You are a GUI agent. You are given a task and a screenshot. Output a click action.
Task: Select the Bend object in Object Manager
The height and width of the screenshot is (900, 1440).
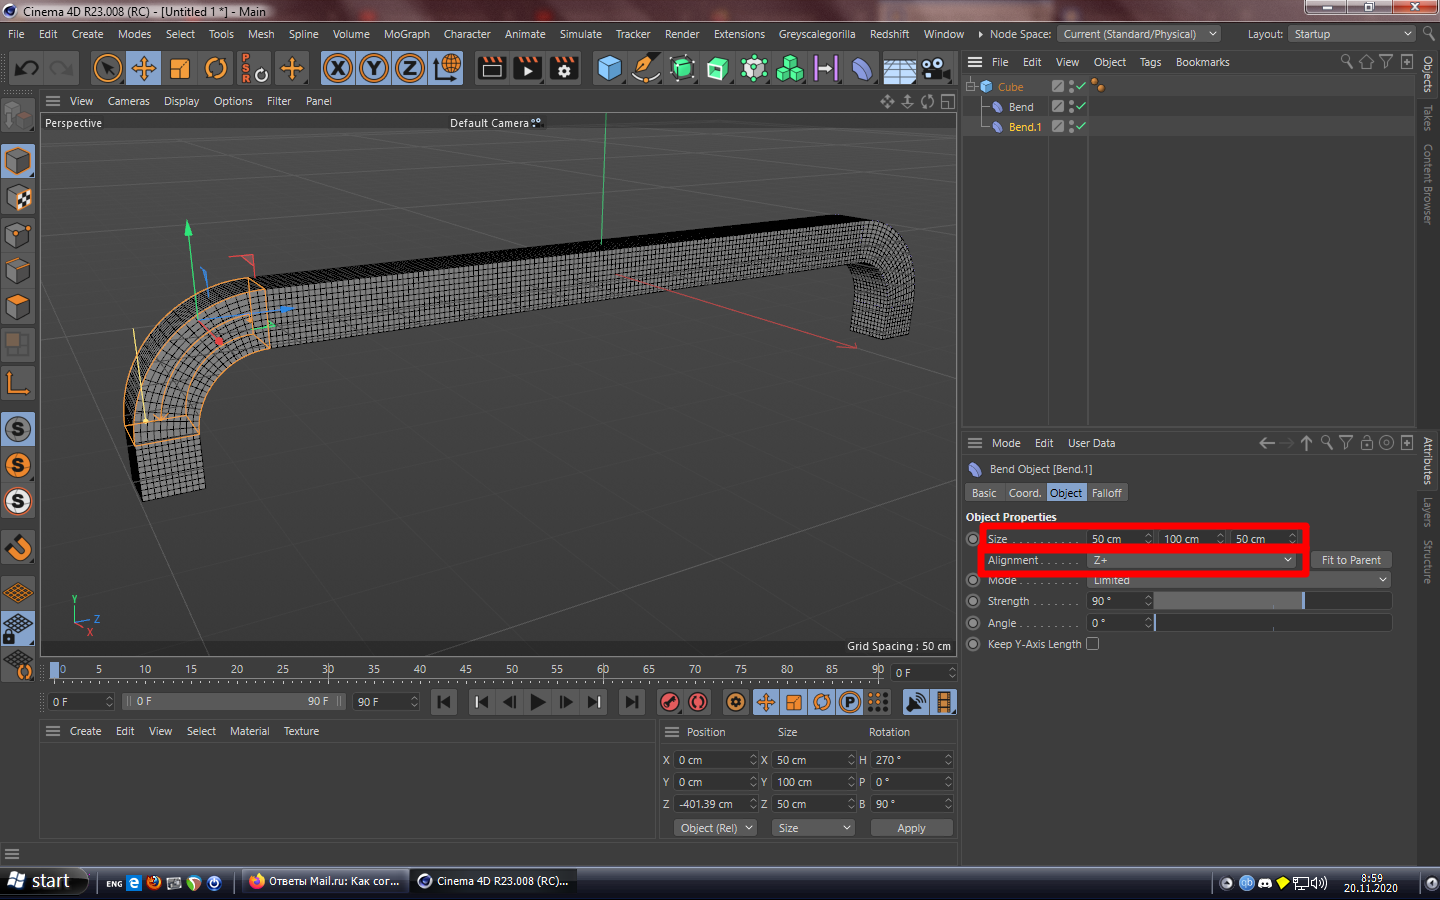point(1021,107)
